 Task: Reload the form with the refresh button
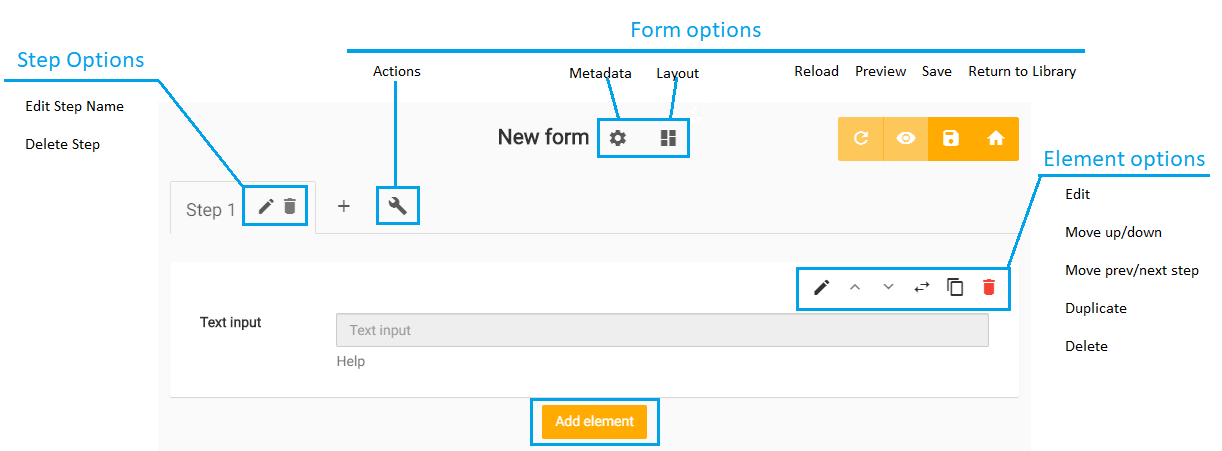(860, 139)
